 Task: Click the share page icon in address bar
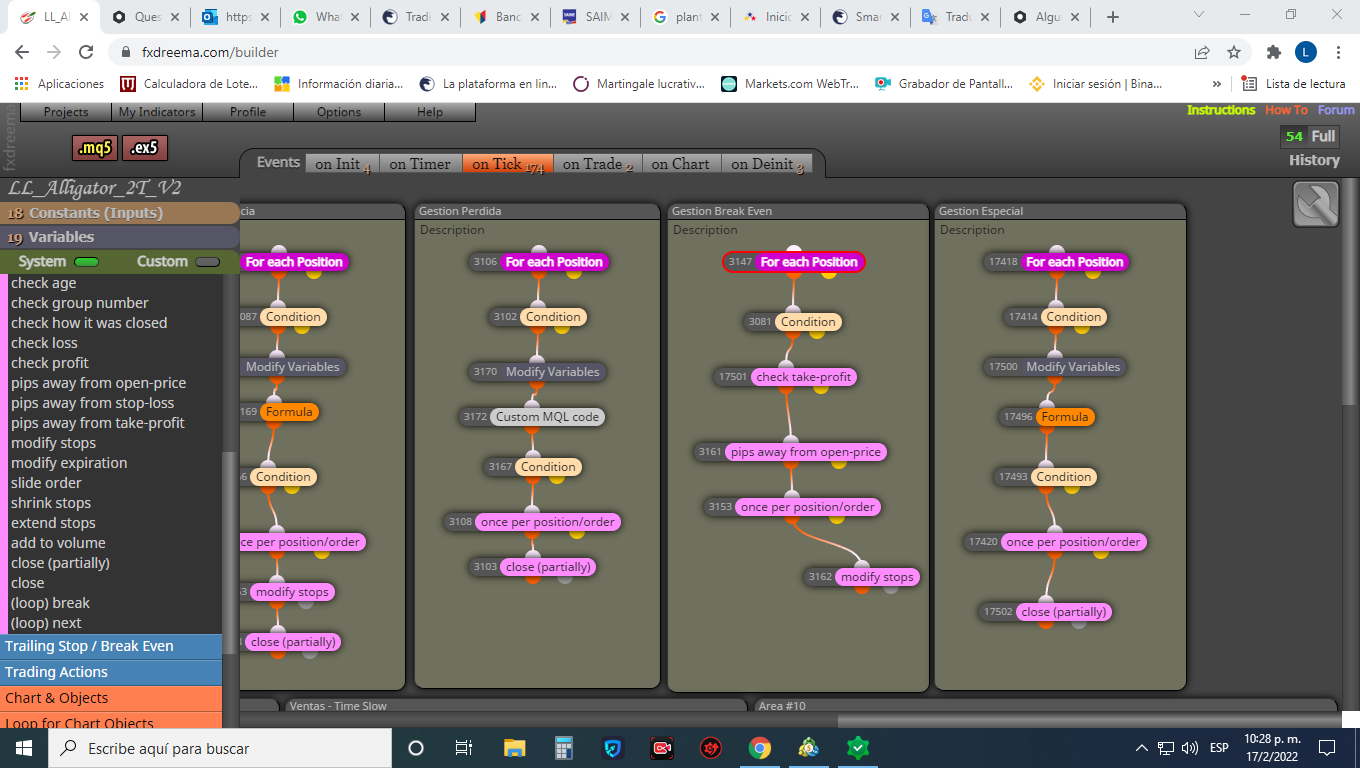[1202, 52]
